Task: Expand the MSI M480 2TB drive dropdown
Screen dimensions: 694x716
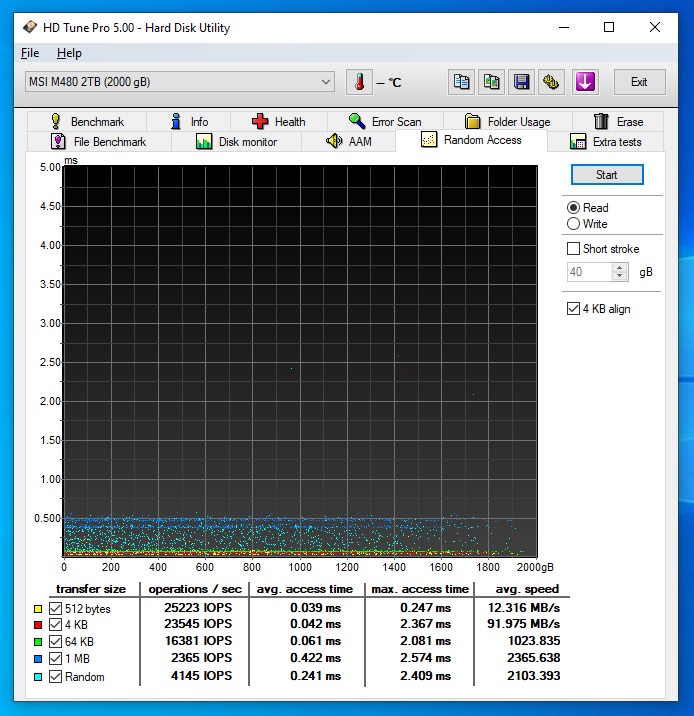Action: click(326, 82)
